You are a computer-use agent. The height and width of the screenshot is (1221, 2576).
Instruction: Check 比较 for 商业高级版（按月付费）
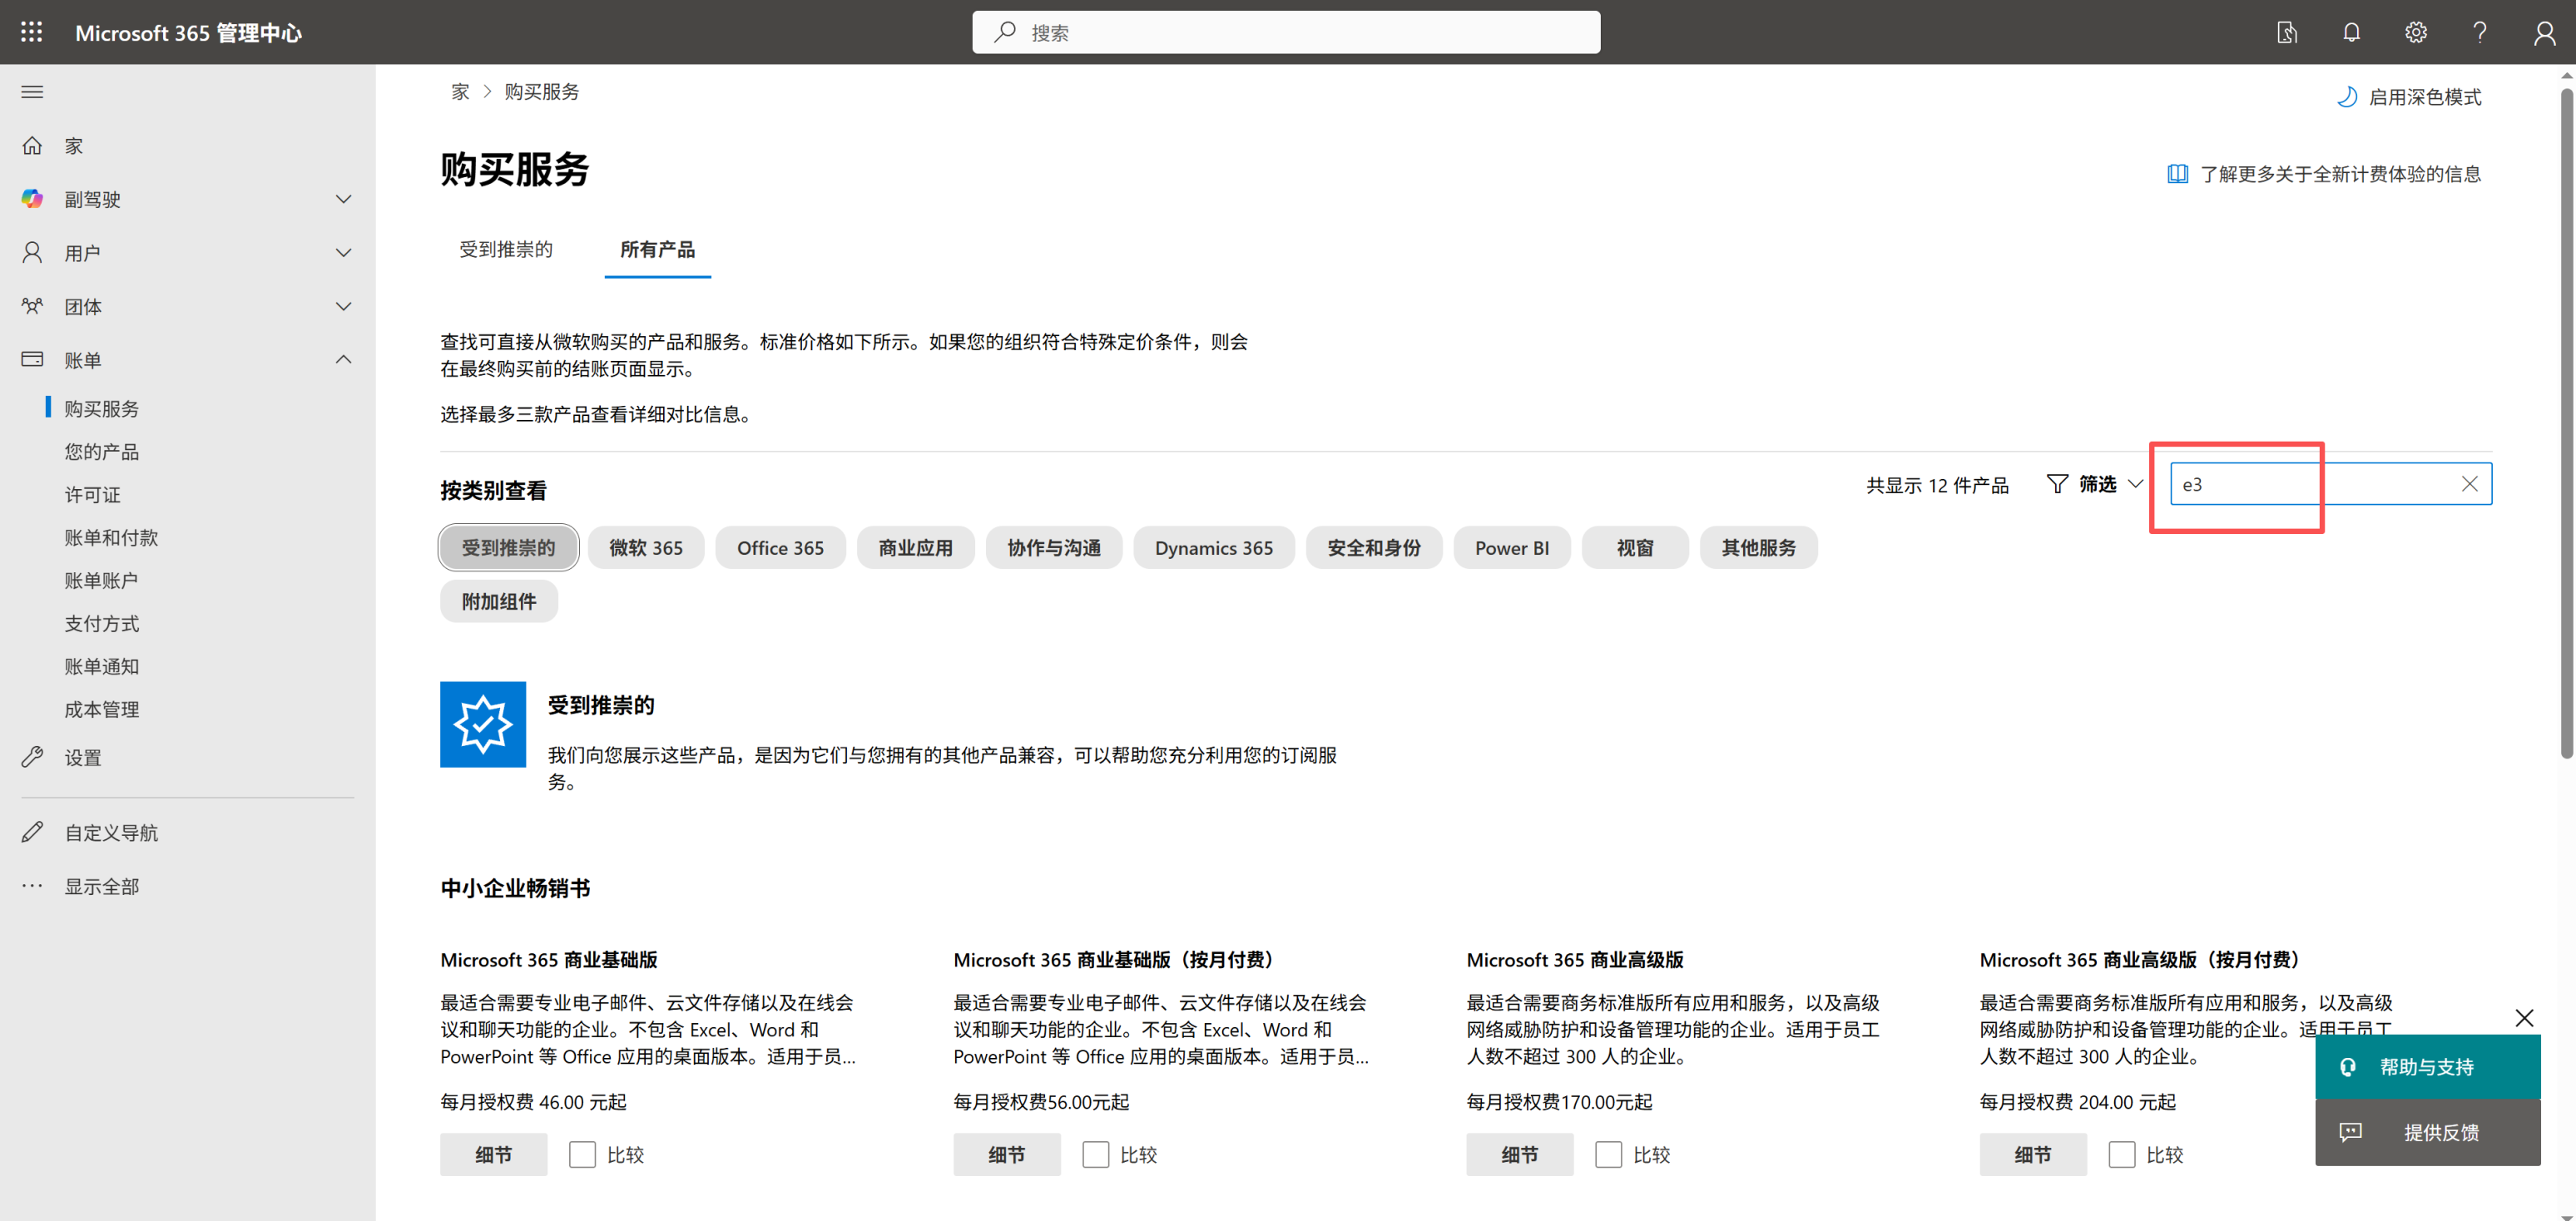tap(2123, 1154)
